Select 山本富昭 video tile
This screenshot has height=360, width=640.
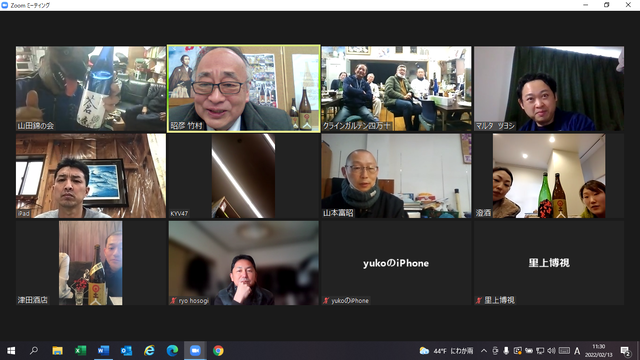pyautogui.click(x=396, y=176)
